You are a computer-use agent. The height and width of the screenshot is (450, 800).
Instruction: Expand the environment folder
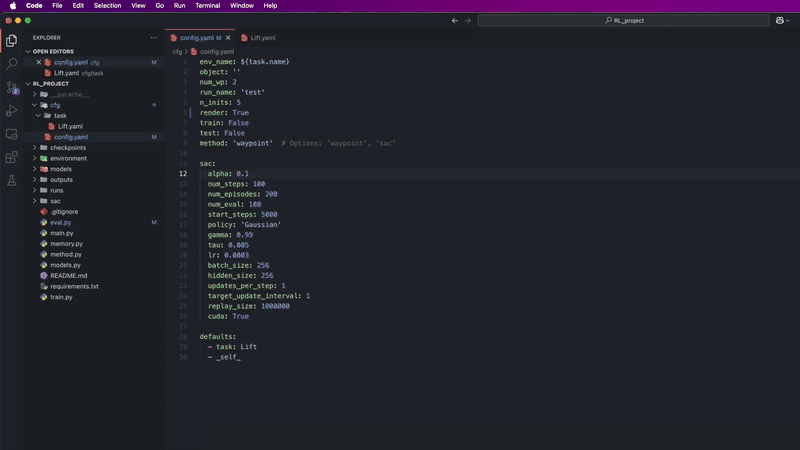pos(68,159)
